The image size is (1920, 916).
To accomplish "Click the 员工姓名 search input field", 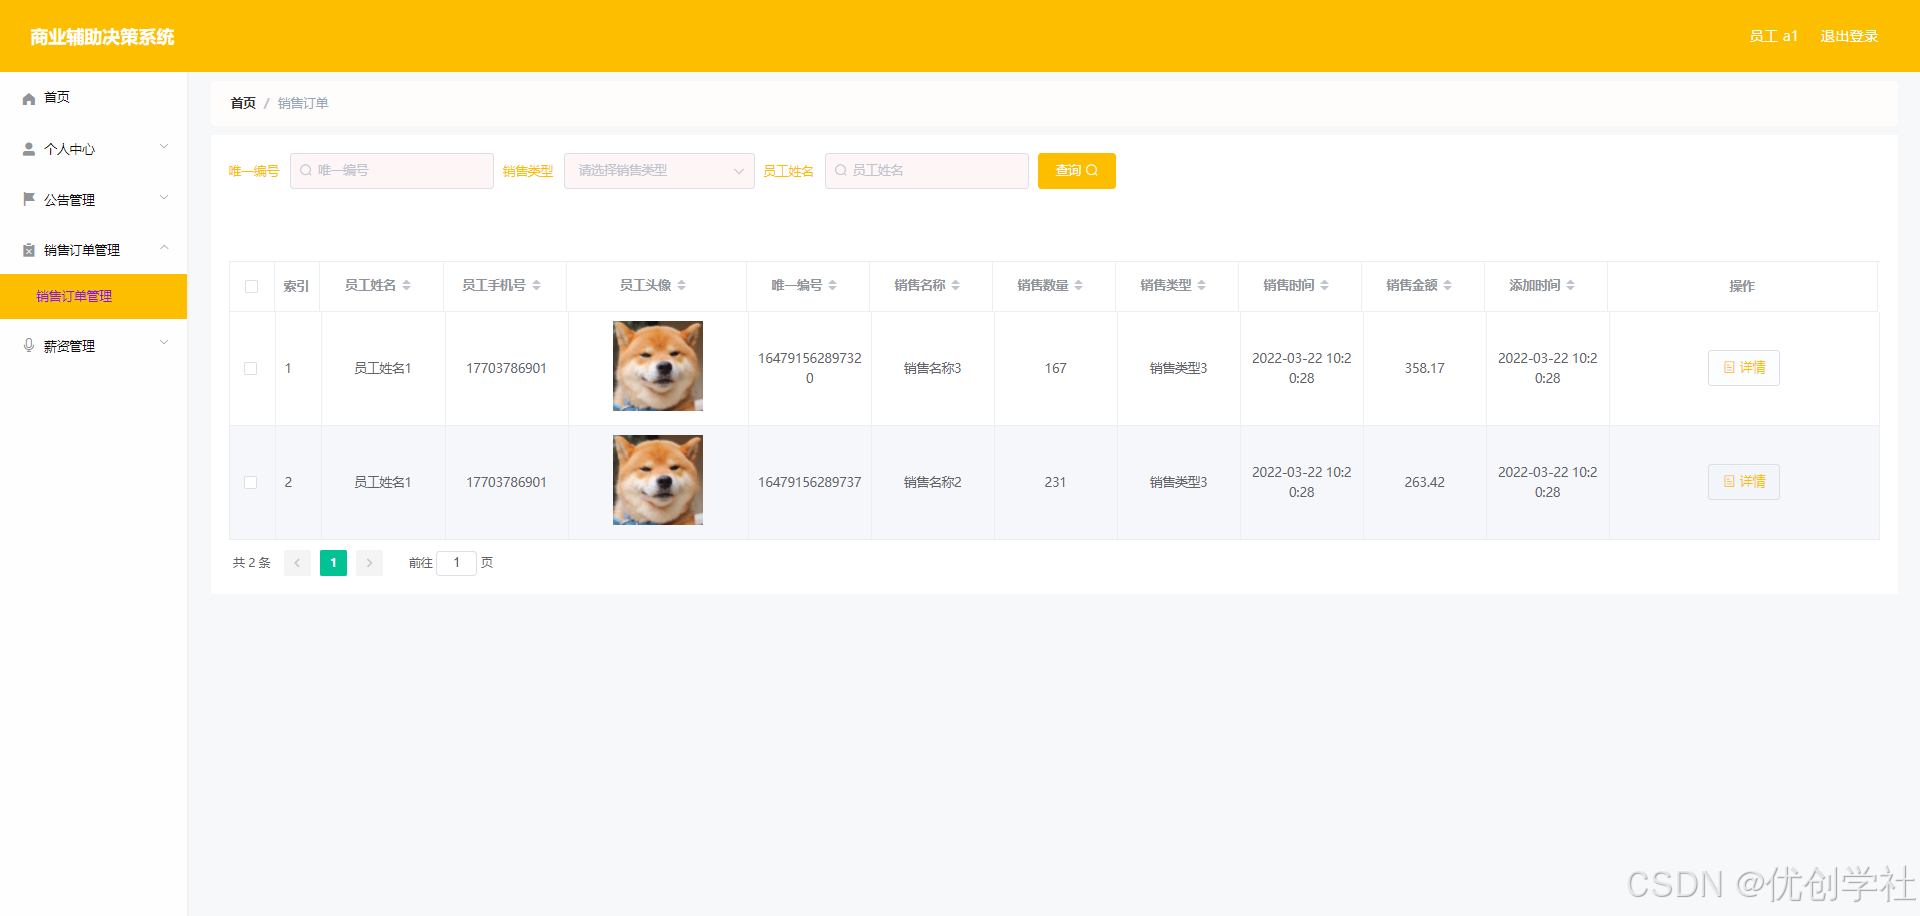I will click(927, 171).
